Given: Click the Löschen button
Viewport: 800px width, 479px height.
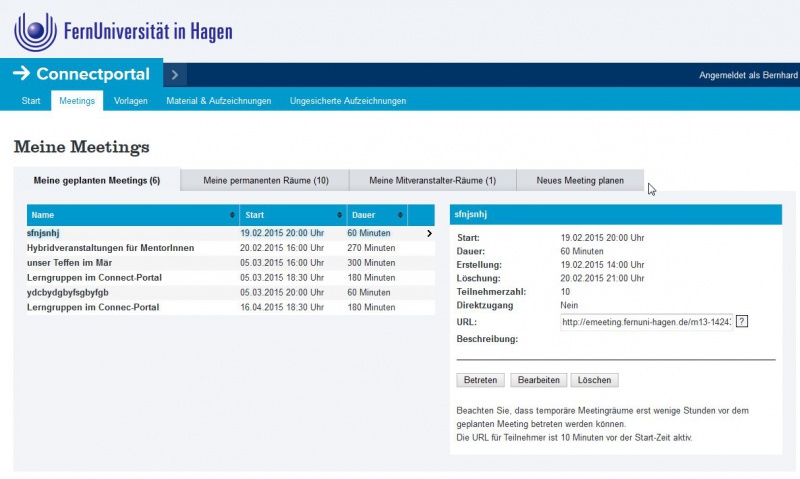Looking at the screenshot, I should pyautogui.click(x=594, y=380).
